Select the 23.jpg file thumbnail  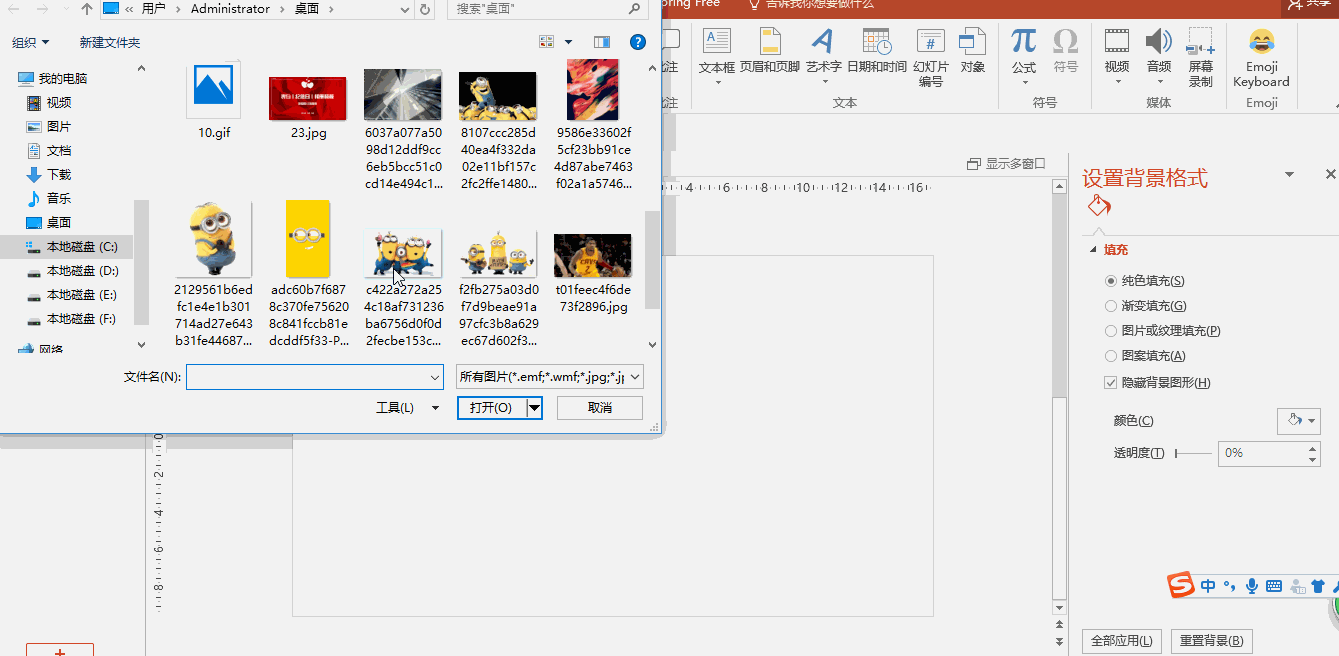pyautogui.click(x=308, y=97)
